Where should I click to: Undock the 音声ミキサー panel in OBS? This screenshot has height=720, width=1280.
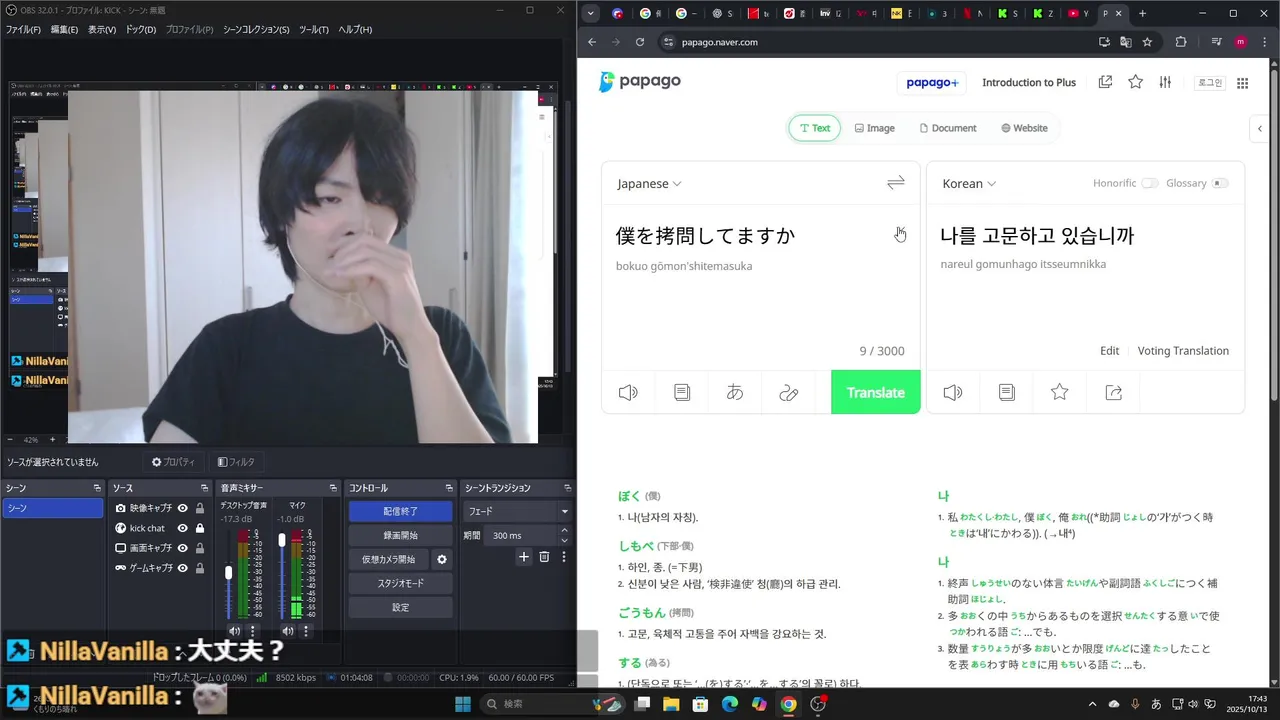pos(333,488)
